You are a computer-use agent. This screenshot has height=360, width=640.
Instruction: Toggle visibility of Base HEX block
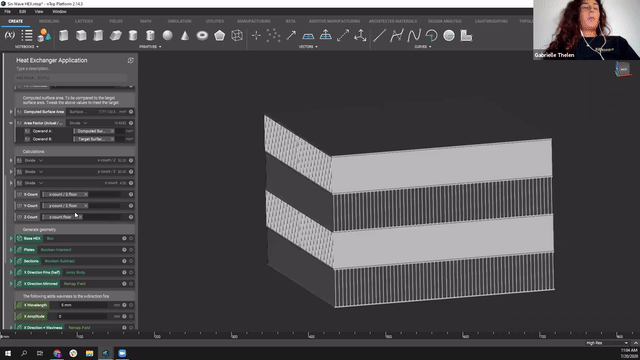[x=131, y=238]
